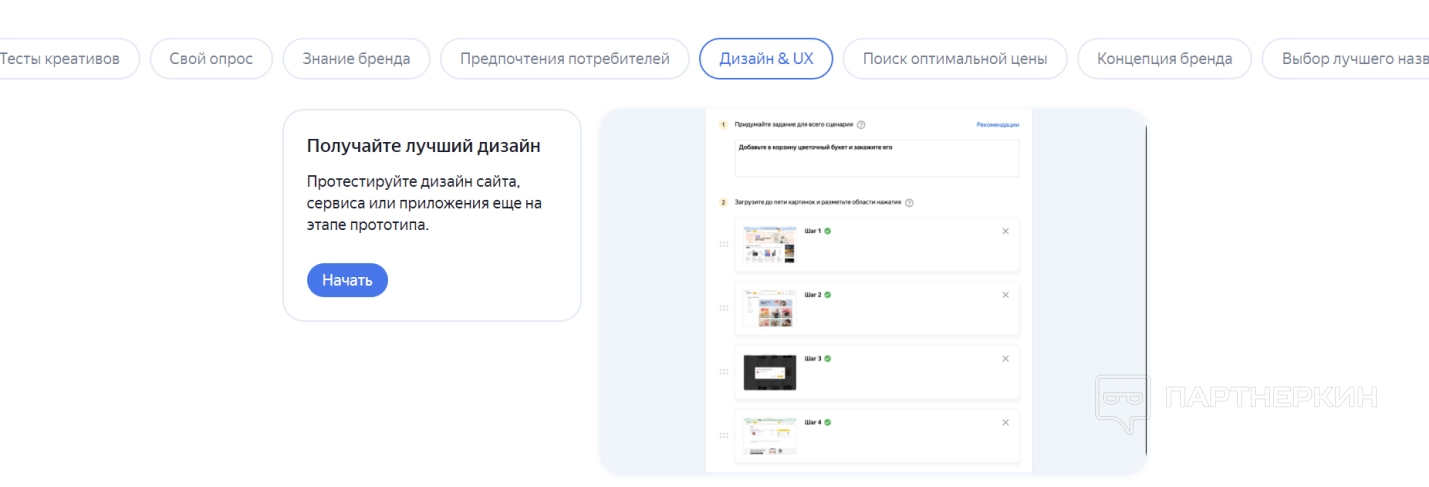Click the drag handle for Шаг 1
Viewport: 1429px width, 487px height.
[x=724, y=244]
